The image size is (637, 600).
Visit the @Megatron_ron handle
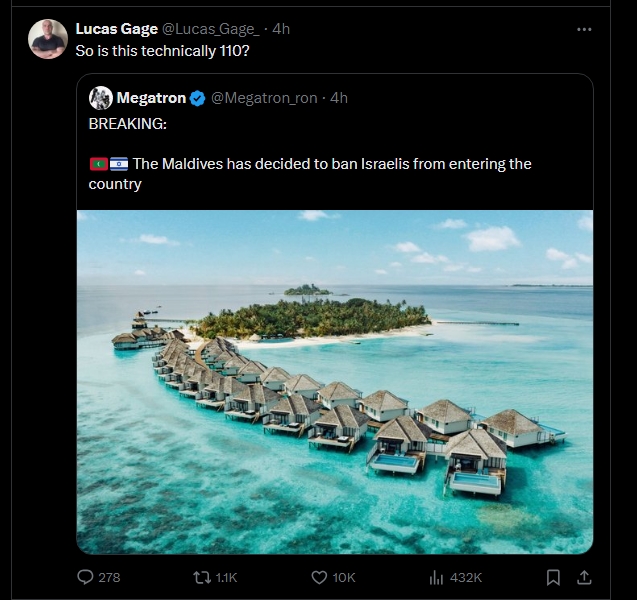[x=266, y=98]
